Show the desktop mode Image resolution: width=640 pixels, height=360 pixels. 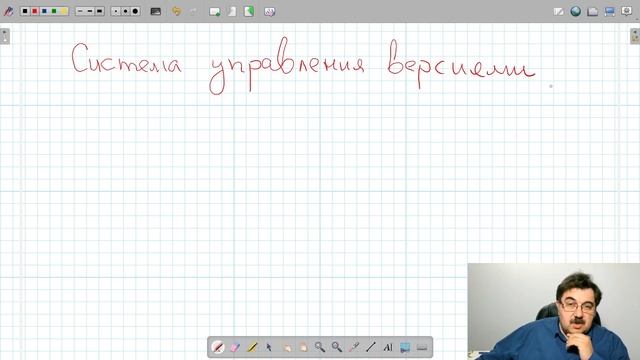(610, 11)
